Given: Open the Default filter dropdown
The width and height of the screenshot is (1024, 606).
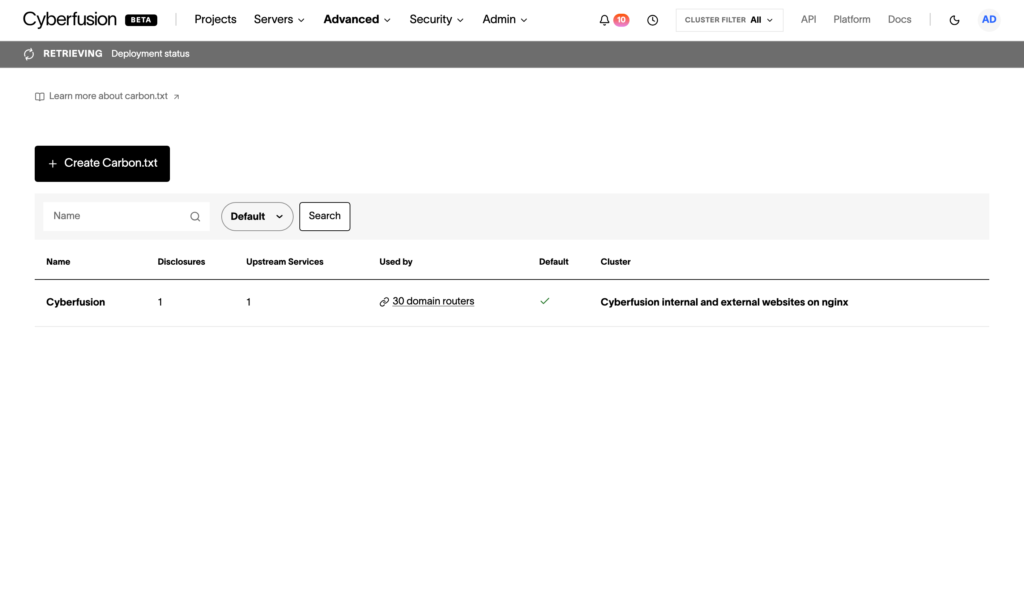Looking at the screenshot, I should pos(257,216).
